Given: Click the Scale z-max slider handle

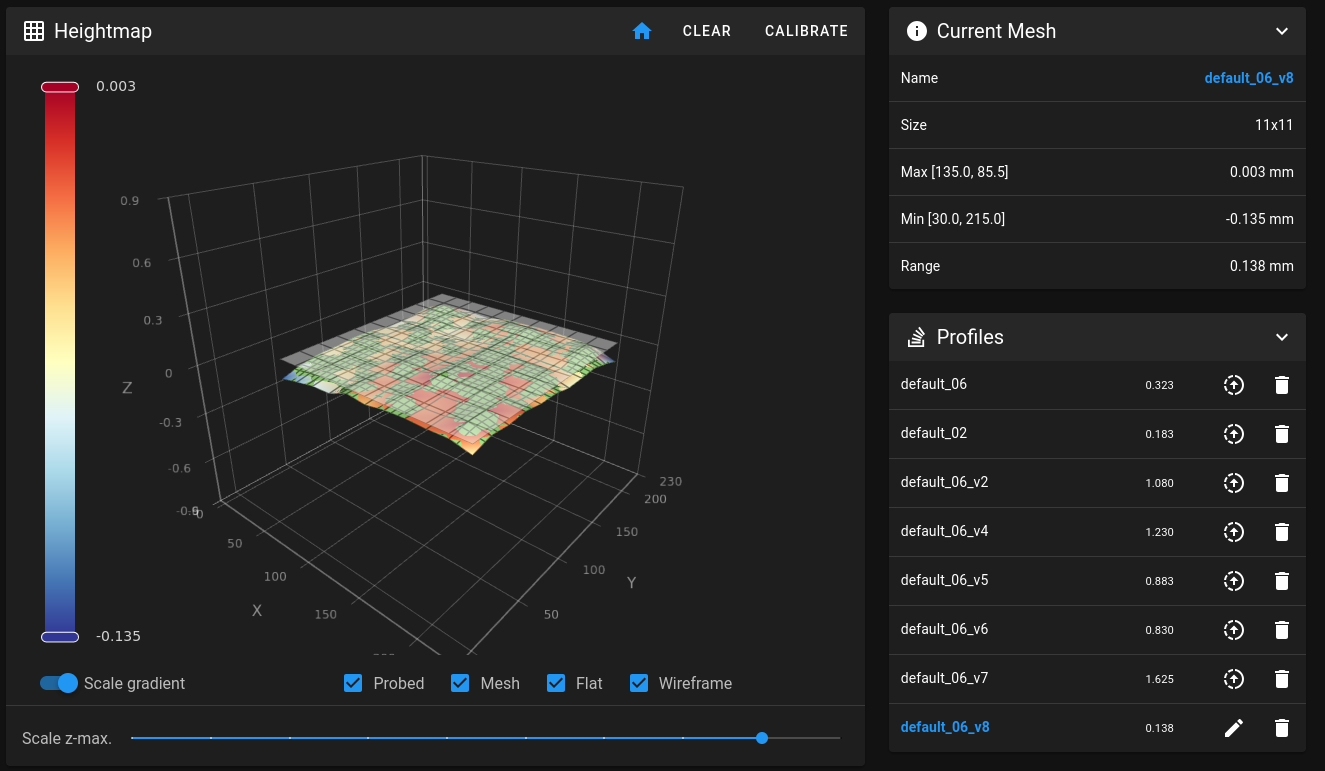Looking at the screenshot, I should tap(762, 738).
